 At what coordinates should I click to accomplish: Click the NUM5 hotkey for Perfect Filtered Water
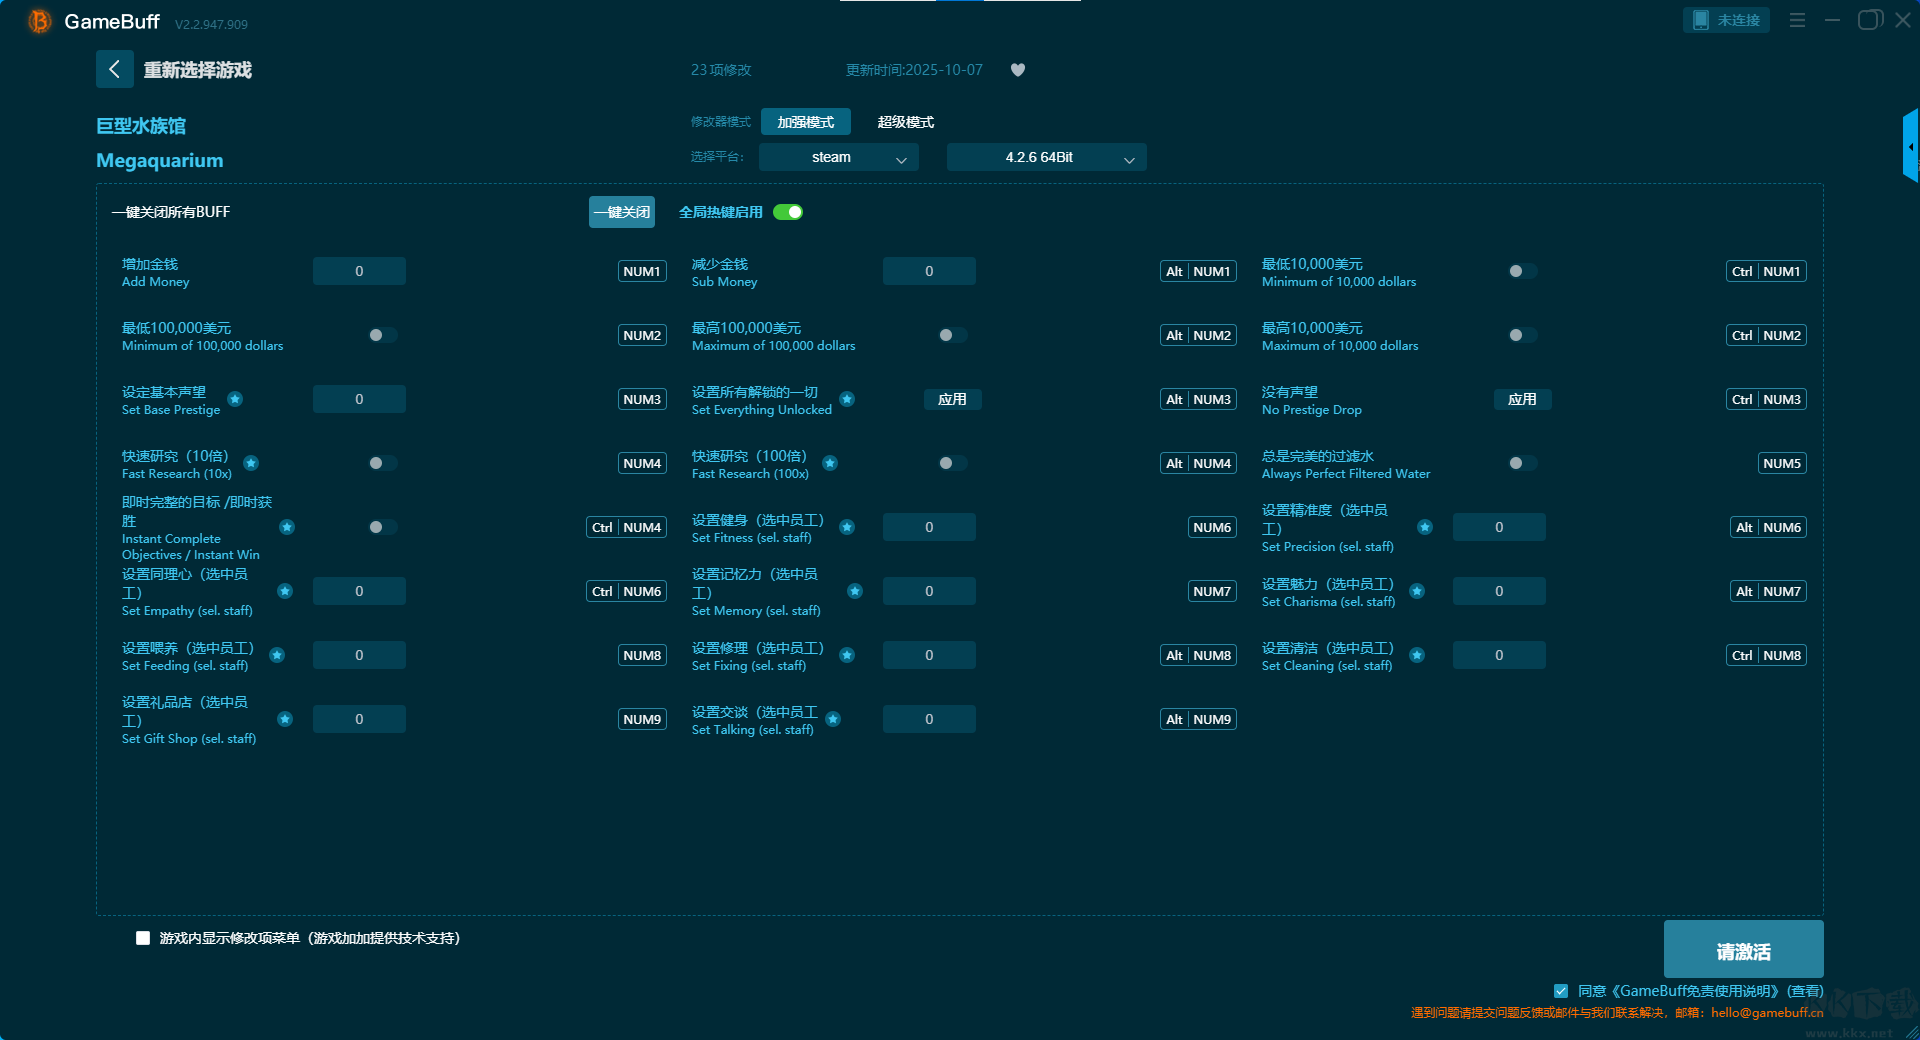click(x=1782, y=463)
